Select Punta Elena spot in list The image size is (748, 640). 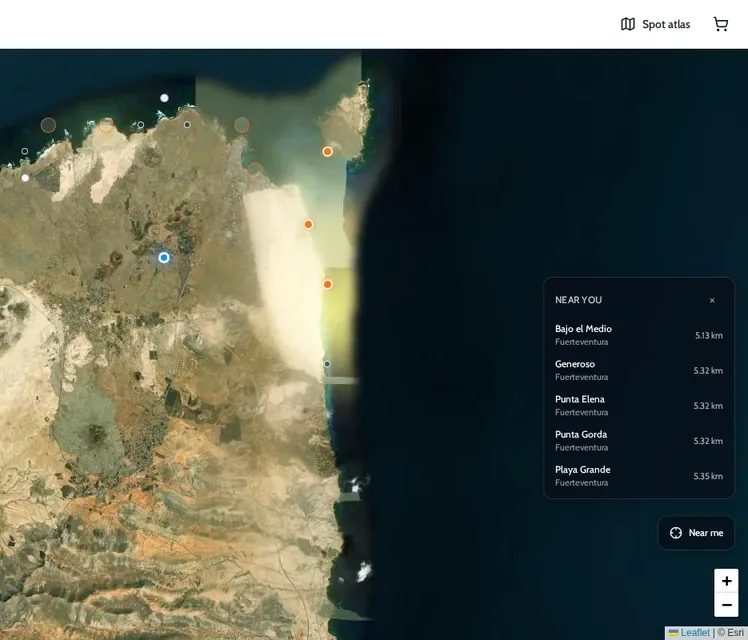tap(639, 405)
